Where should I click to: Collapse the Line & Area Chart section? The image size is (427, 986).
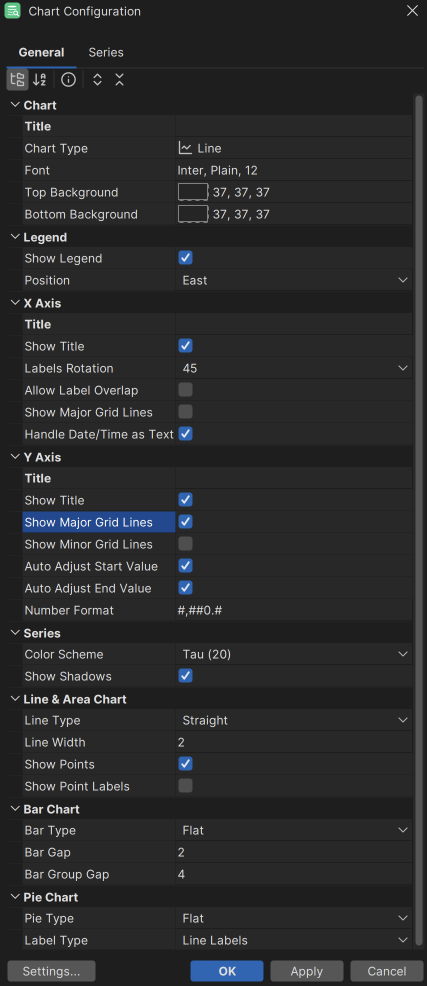point(15,699)
